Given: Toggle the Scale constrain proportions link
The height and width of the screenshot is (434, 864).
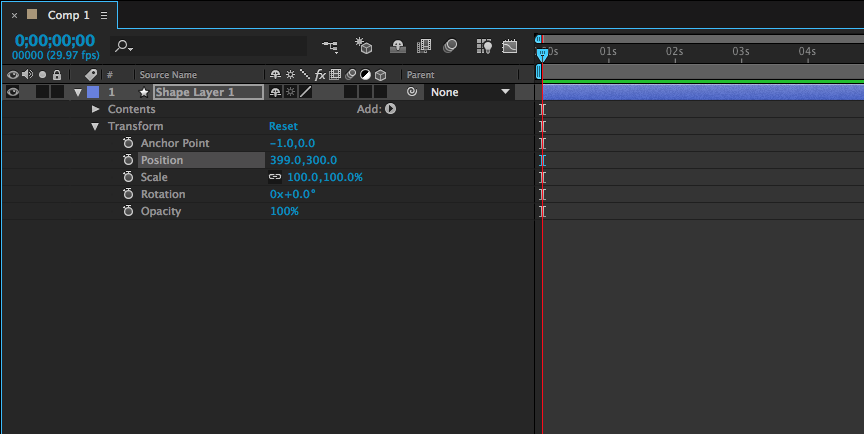Looking at the screenshot, I should 275,177.
